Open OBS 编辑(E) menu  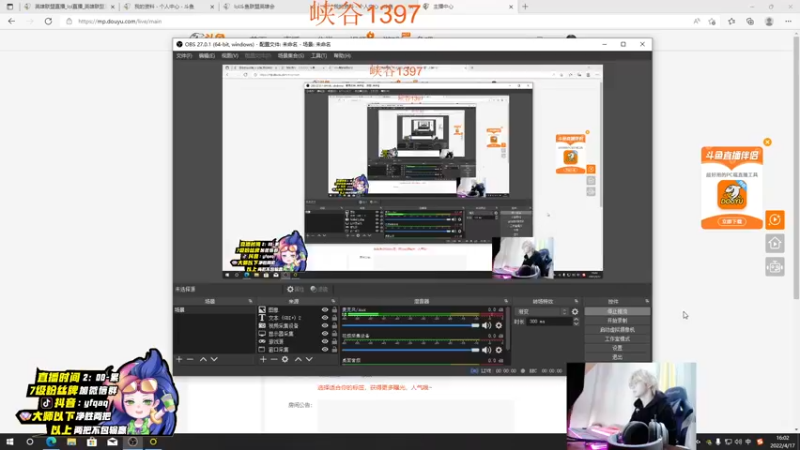point(207,56)
